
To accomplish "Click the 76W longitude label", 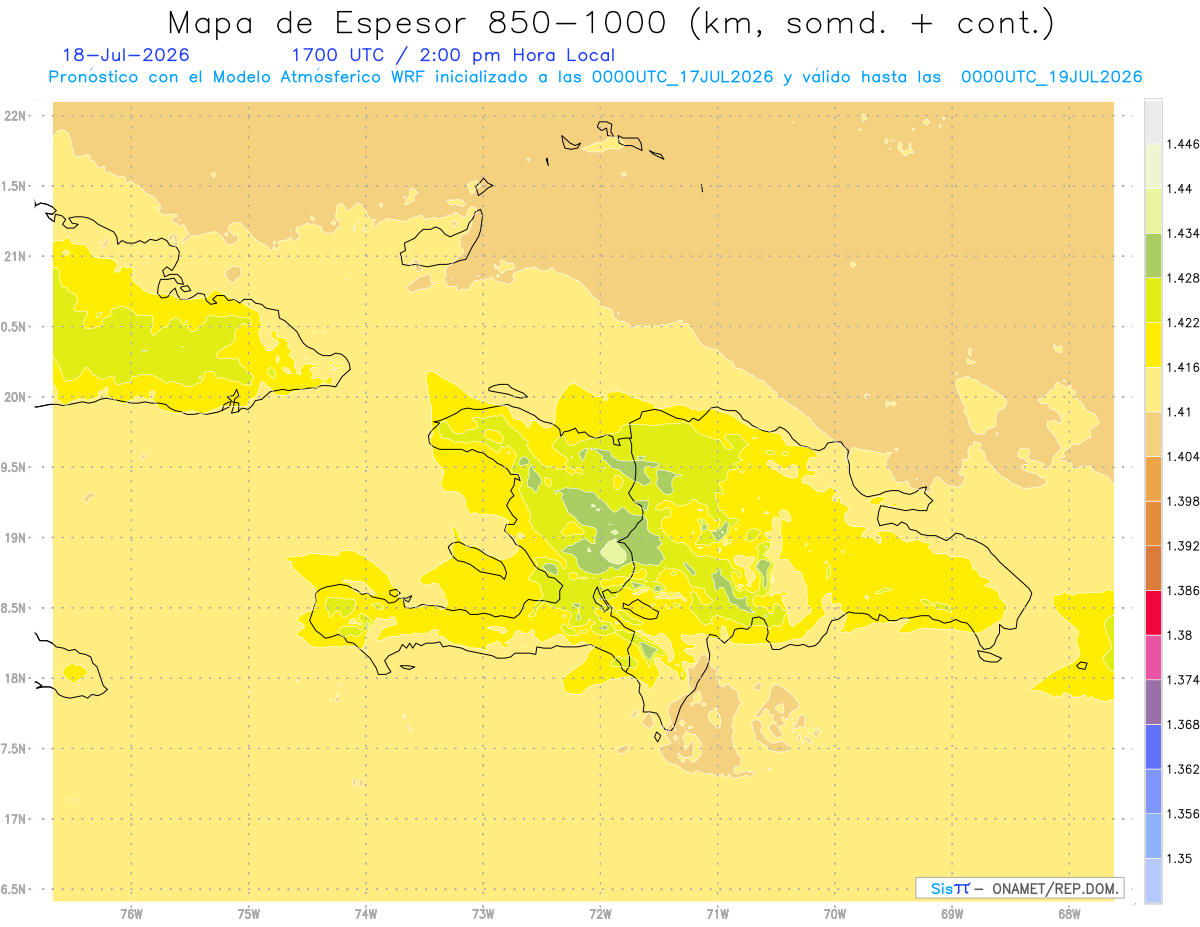I will click(x=131, y=913).
